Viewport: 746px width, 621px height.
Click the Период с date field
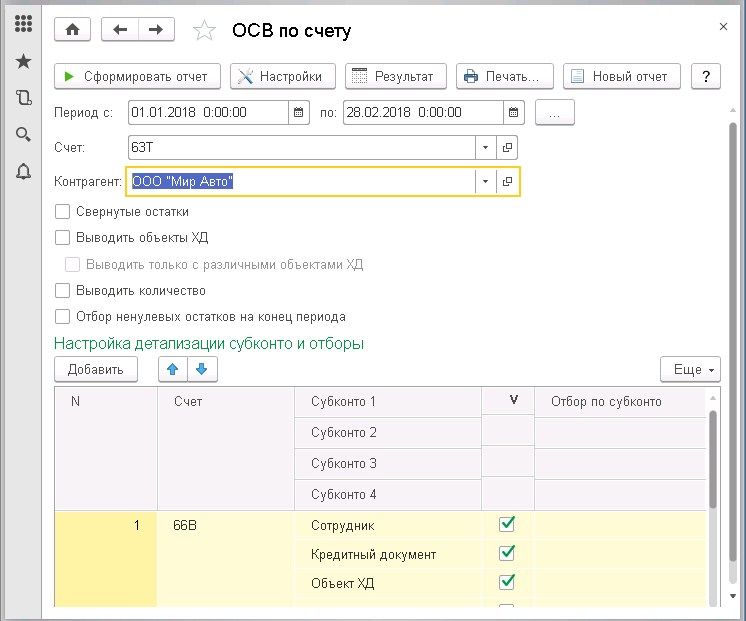(208, 112)
